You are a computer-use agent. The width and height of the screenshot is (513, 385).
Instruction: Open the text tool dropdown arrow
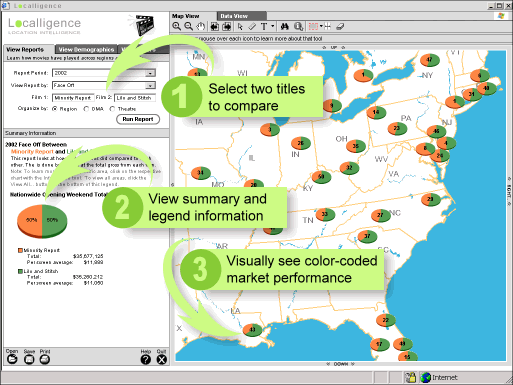(x=273, y=26)
